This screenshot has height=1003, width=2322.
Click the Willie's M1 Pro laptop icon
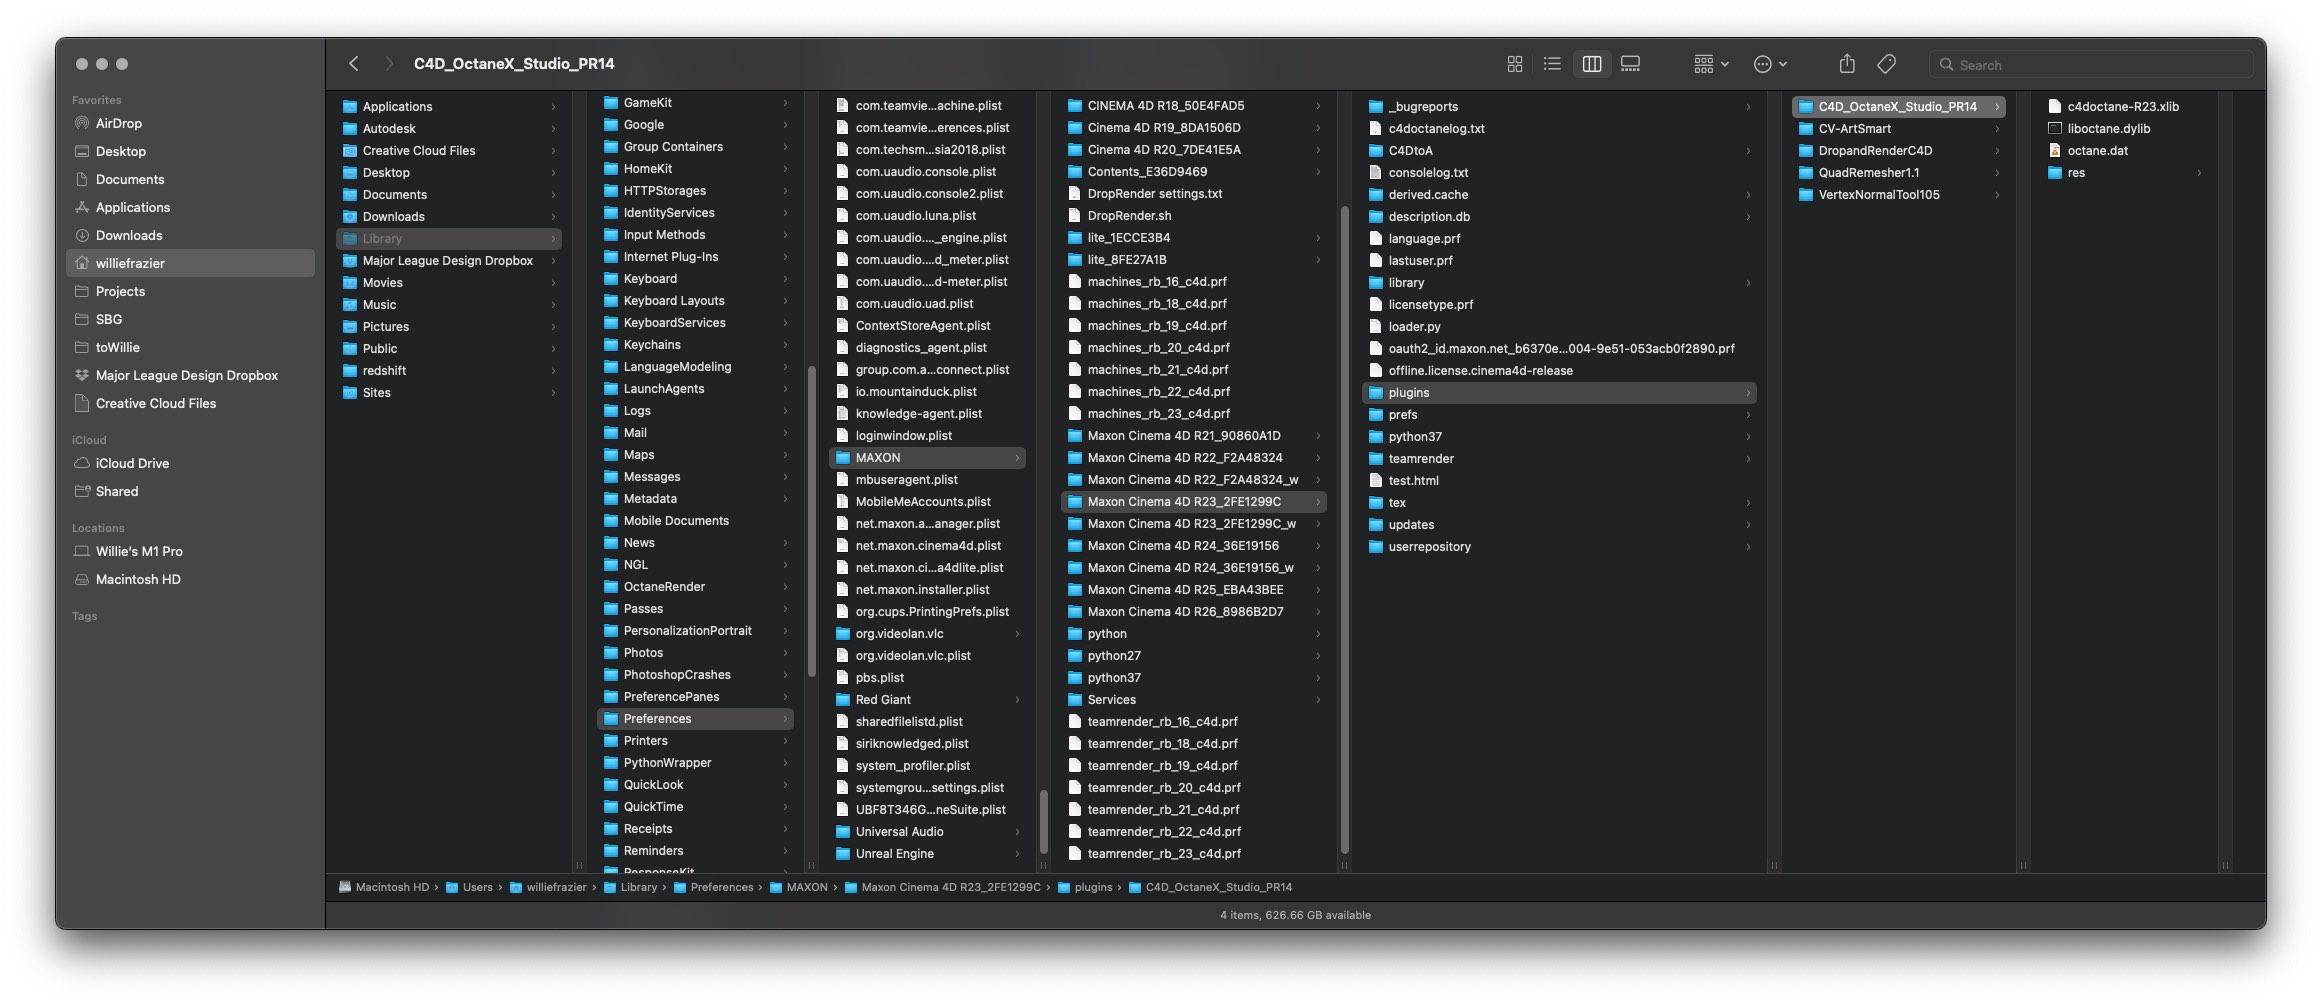[x=82, y=551]
